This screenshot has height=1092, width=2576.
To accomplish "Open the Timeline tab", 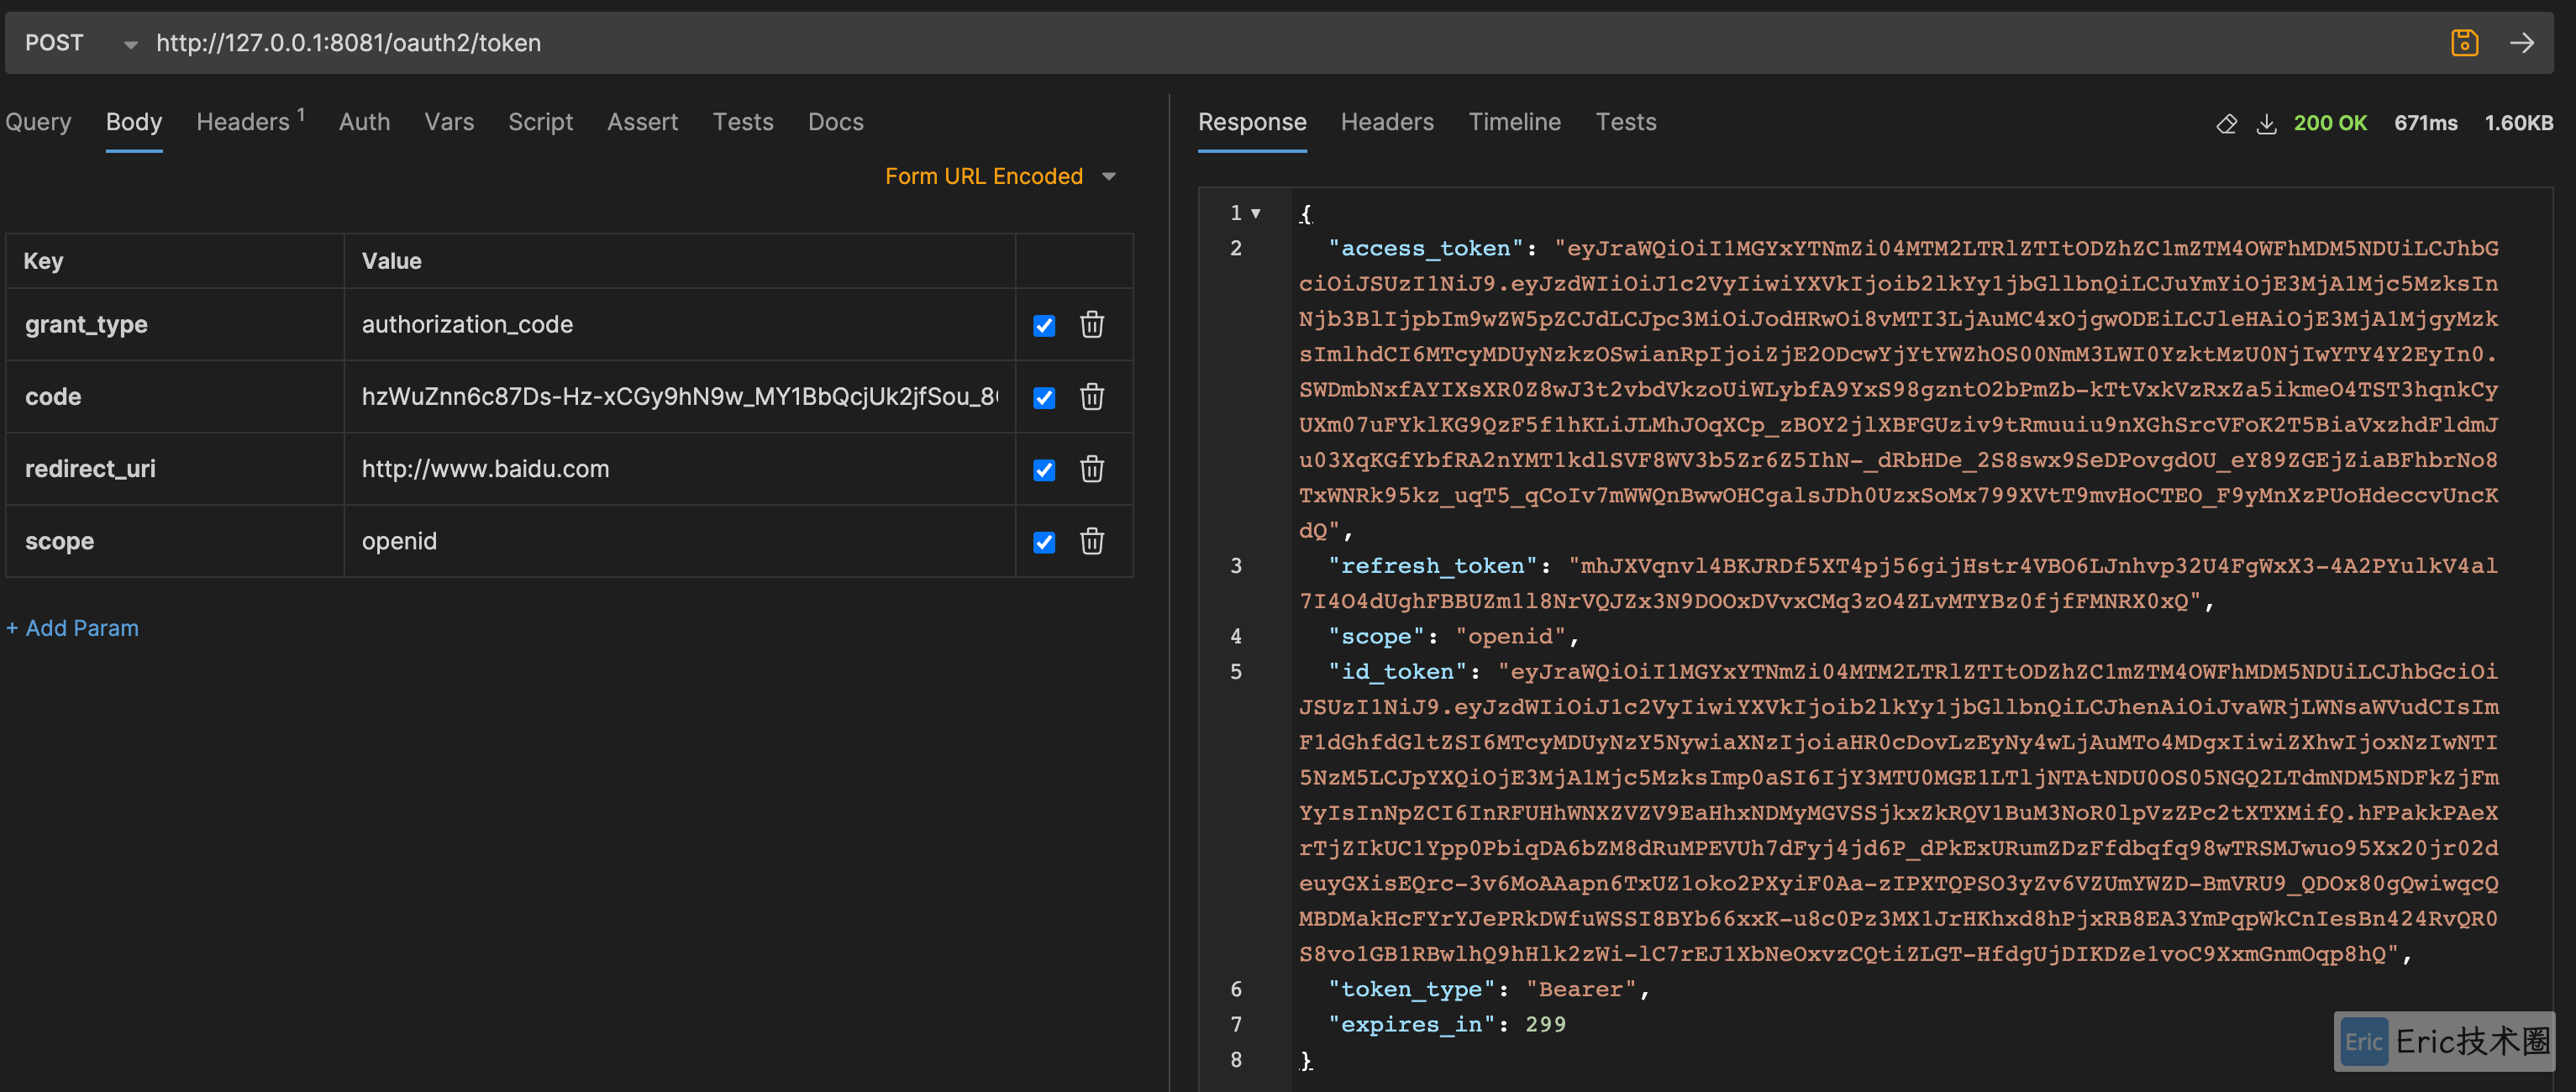I will (x=1514, y=122).
